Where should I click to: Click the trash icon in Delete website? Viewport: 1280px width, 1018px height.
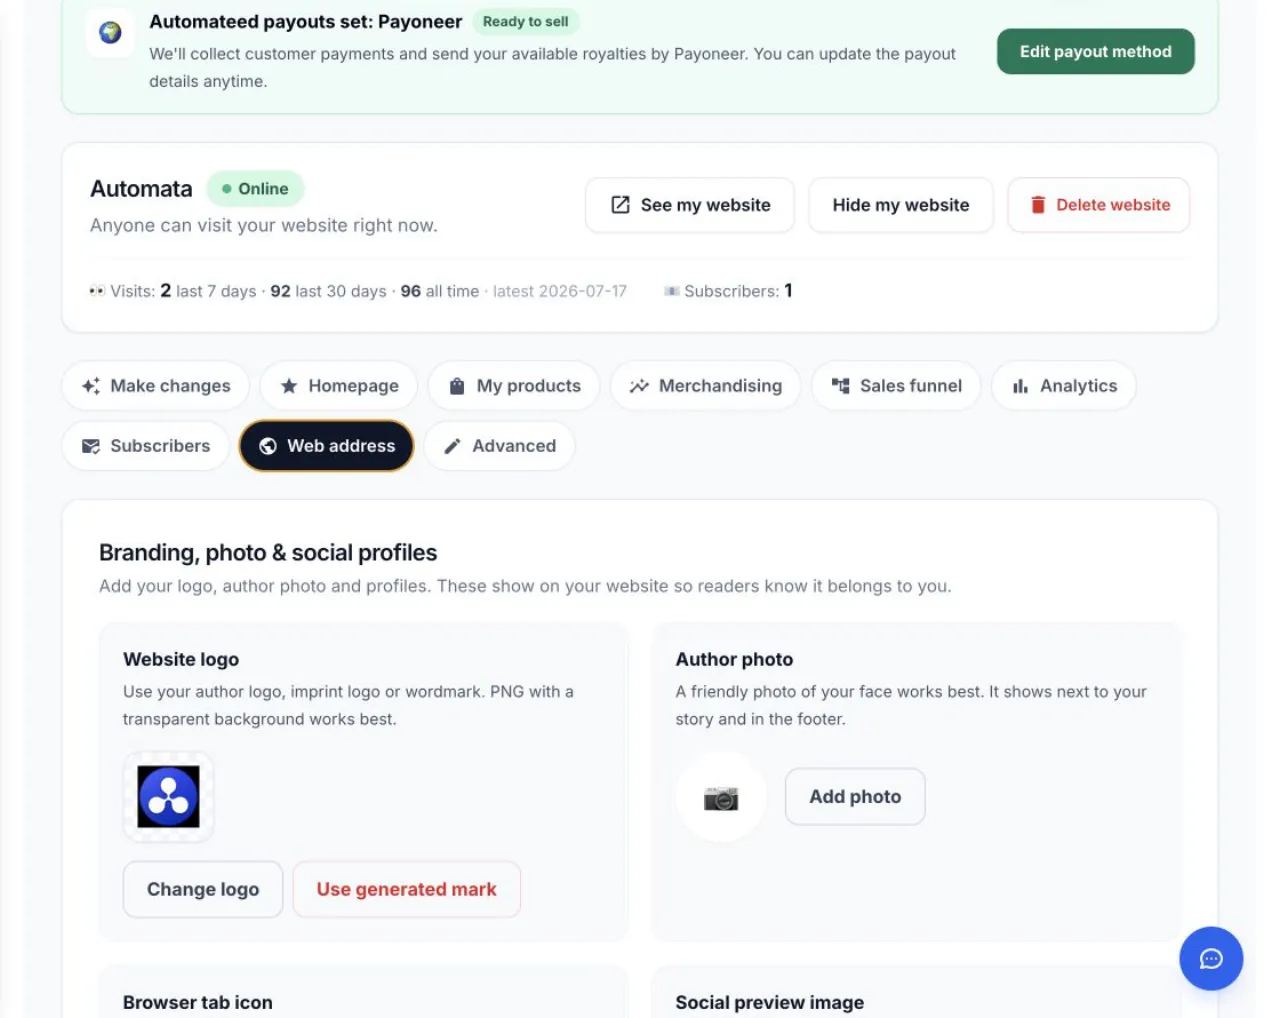pyautogui.click(x=1038, y=205)
